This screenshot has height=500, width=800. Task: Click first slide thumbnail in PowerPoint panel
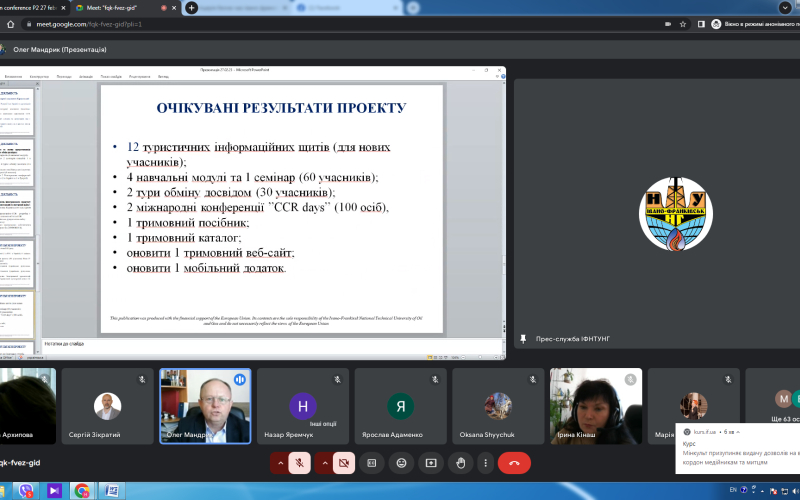tap(17, 111)
